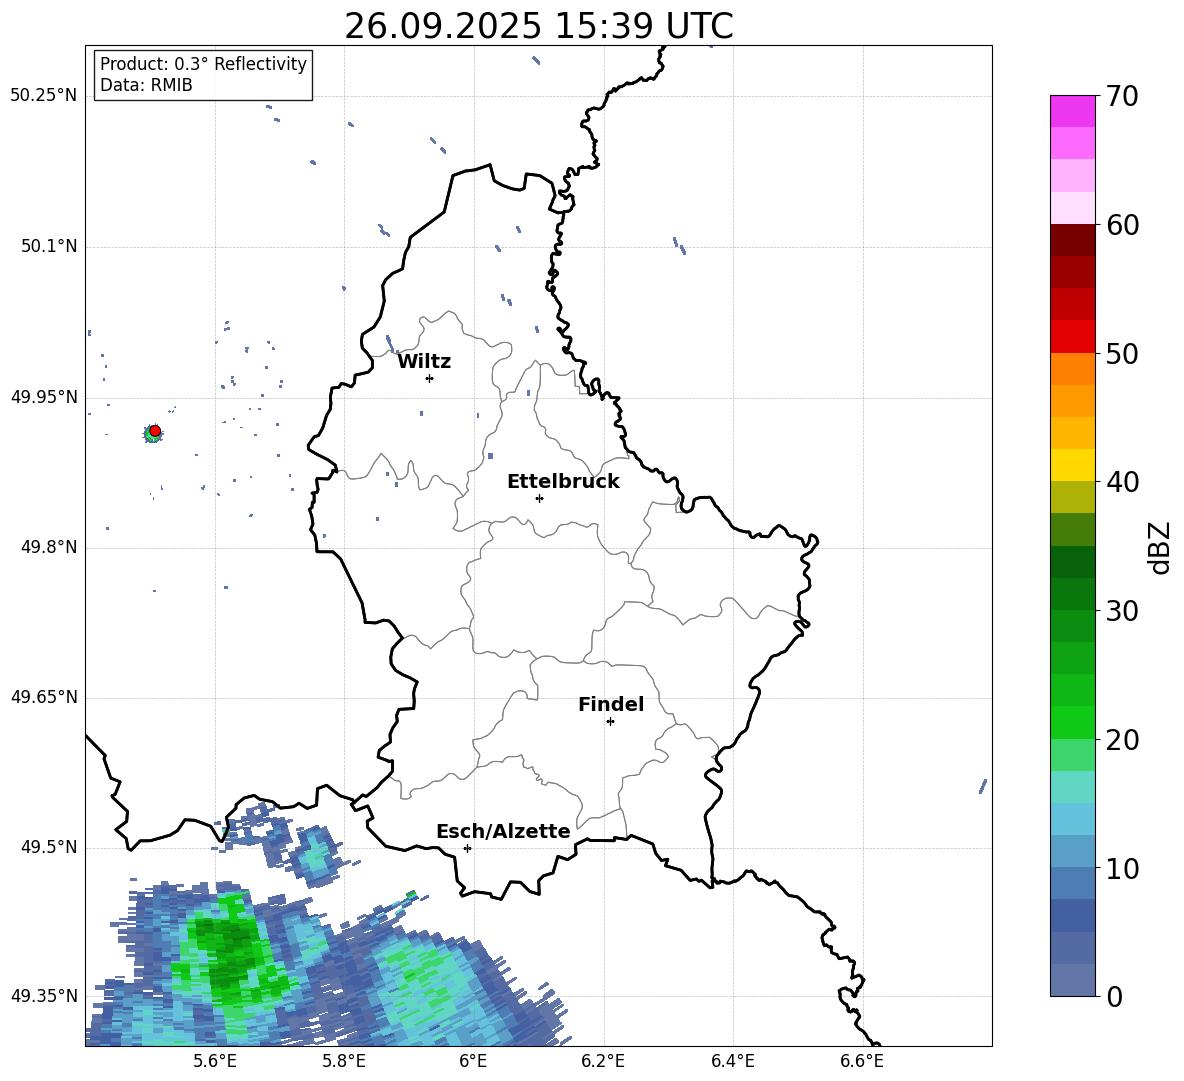Click the 49.95°N latitude label
Image resolution: width=1184 pixels, height=1081 pixels.
click(44, 397)
